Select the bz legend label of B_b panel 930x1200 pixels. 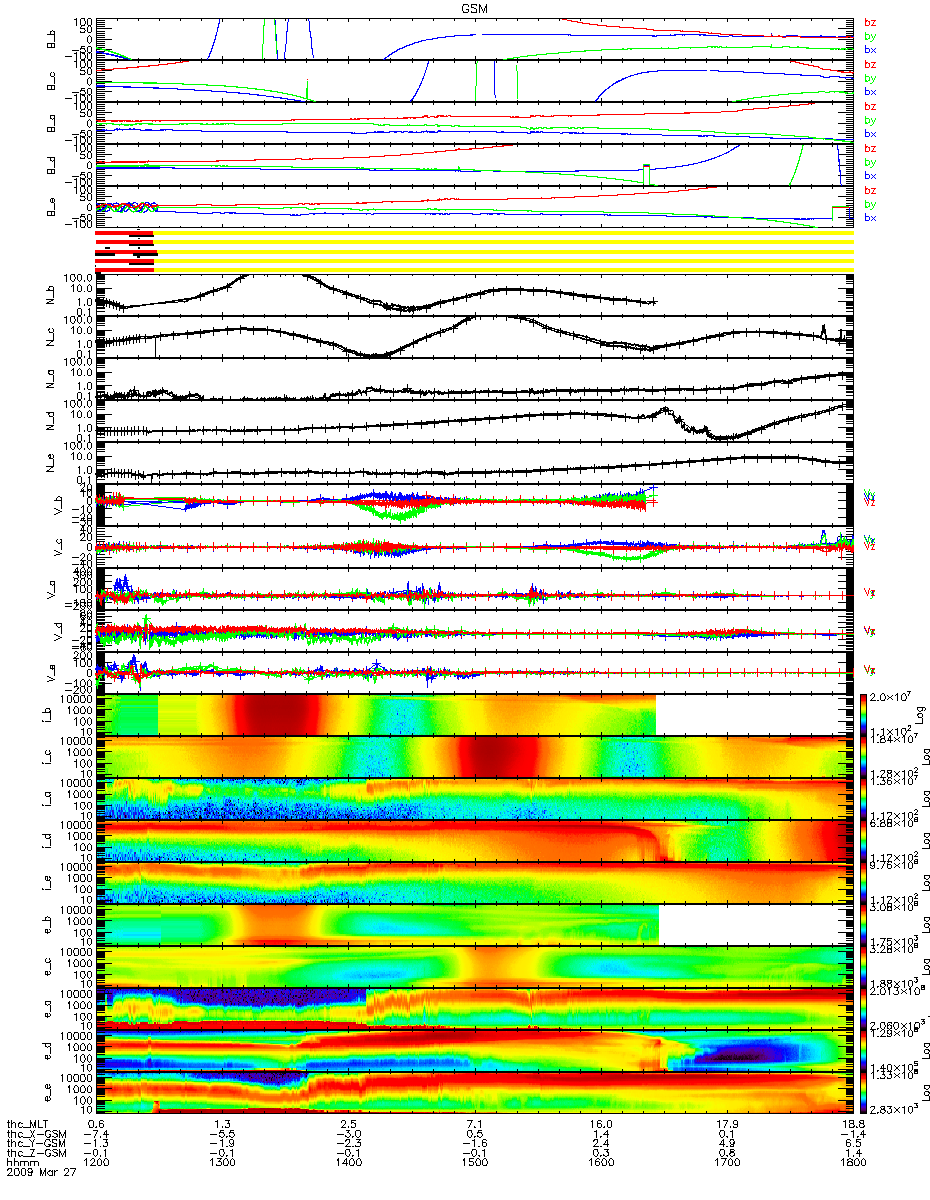870,22
